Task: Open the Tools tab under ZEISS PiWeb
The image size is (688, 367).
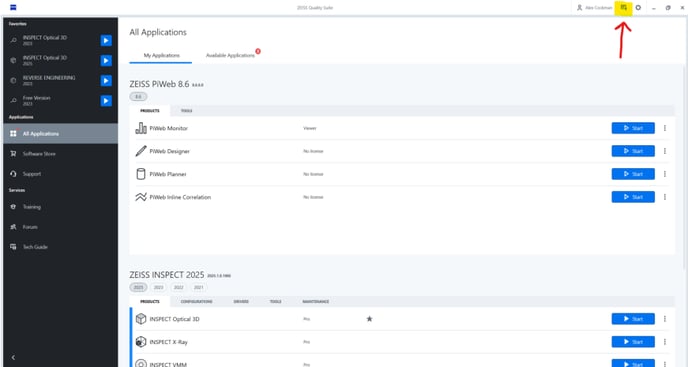Action: [186, 111]
